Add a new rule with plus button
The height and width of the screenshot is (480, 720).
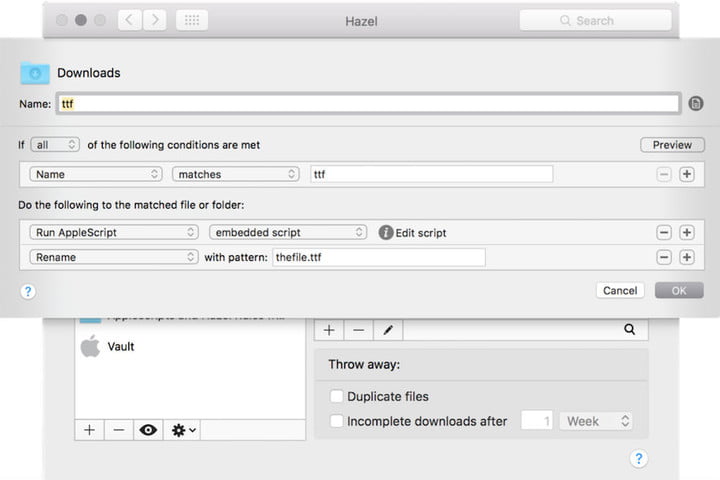[x=329, y=330]
